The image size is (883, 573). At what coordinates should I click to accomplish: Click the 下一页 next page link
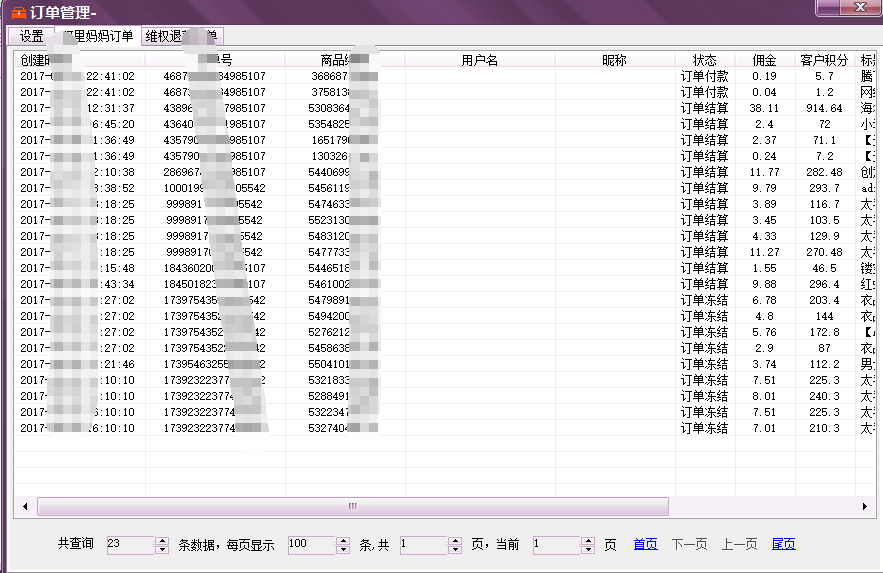point(690,544)
